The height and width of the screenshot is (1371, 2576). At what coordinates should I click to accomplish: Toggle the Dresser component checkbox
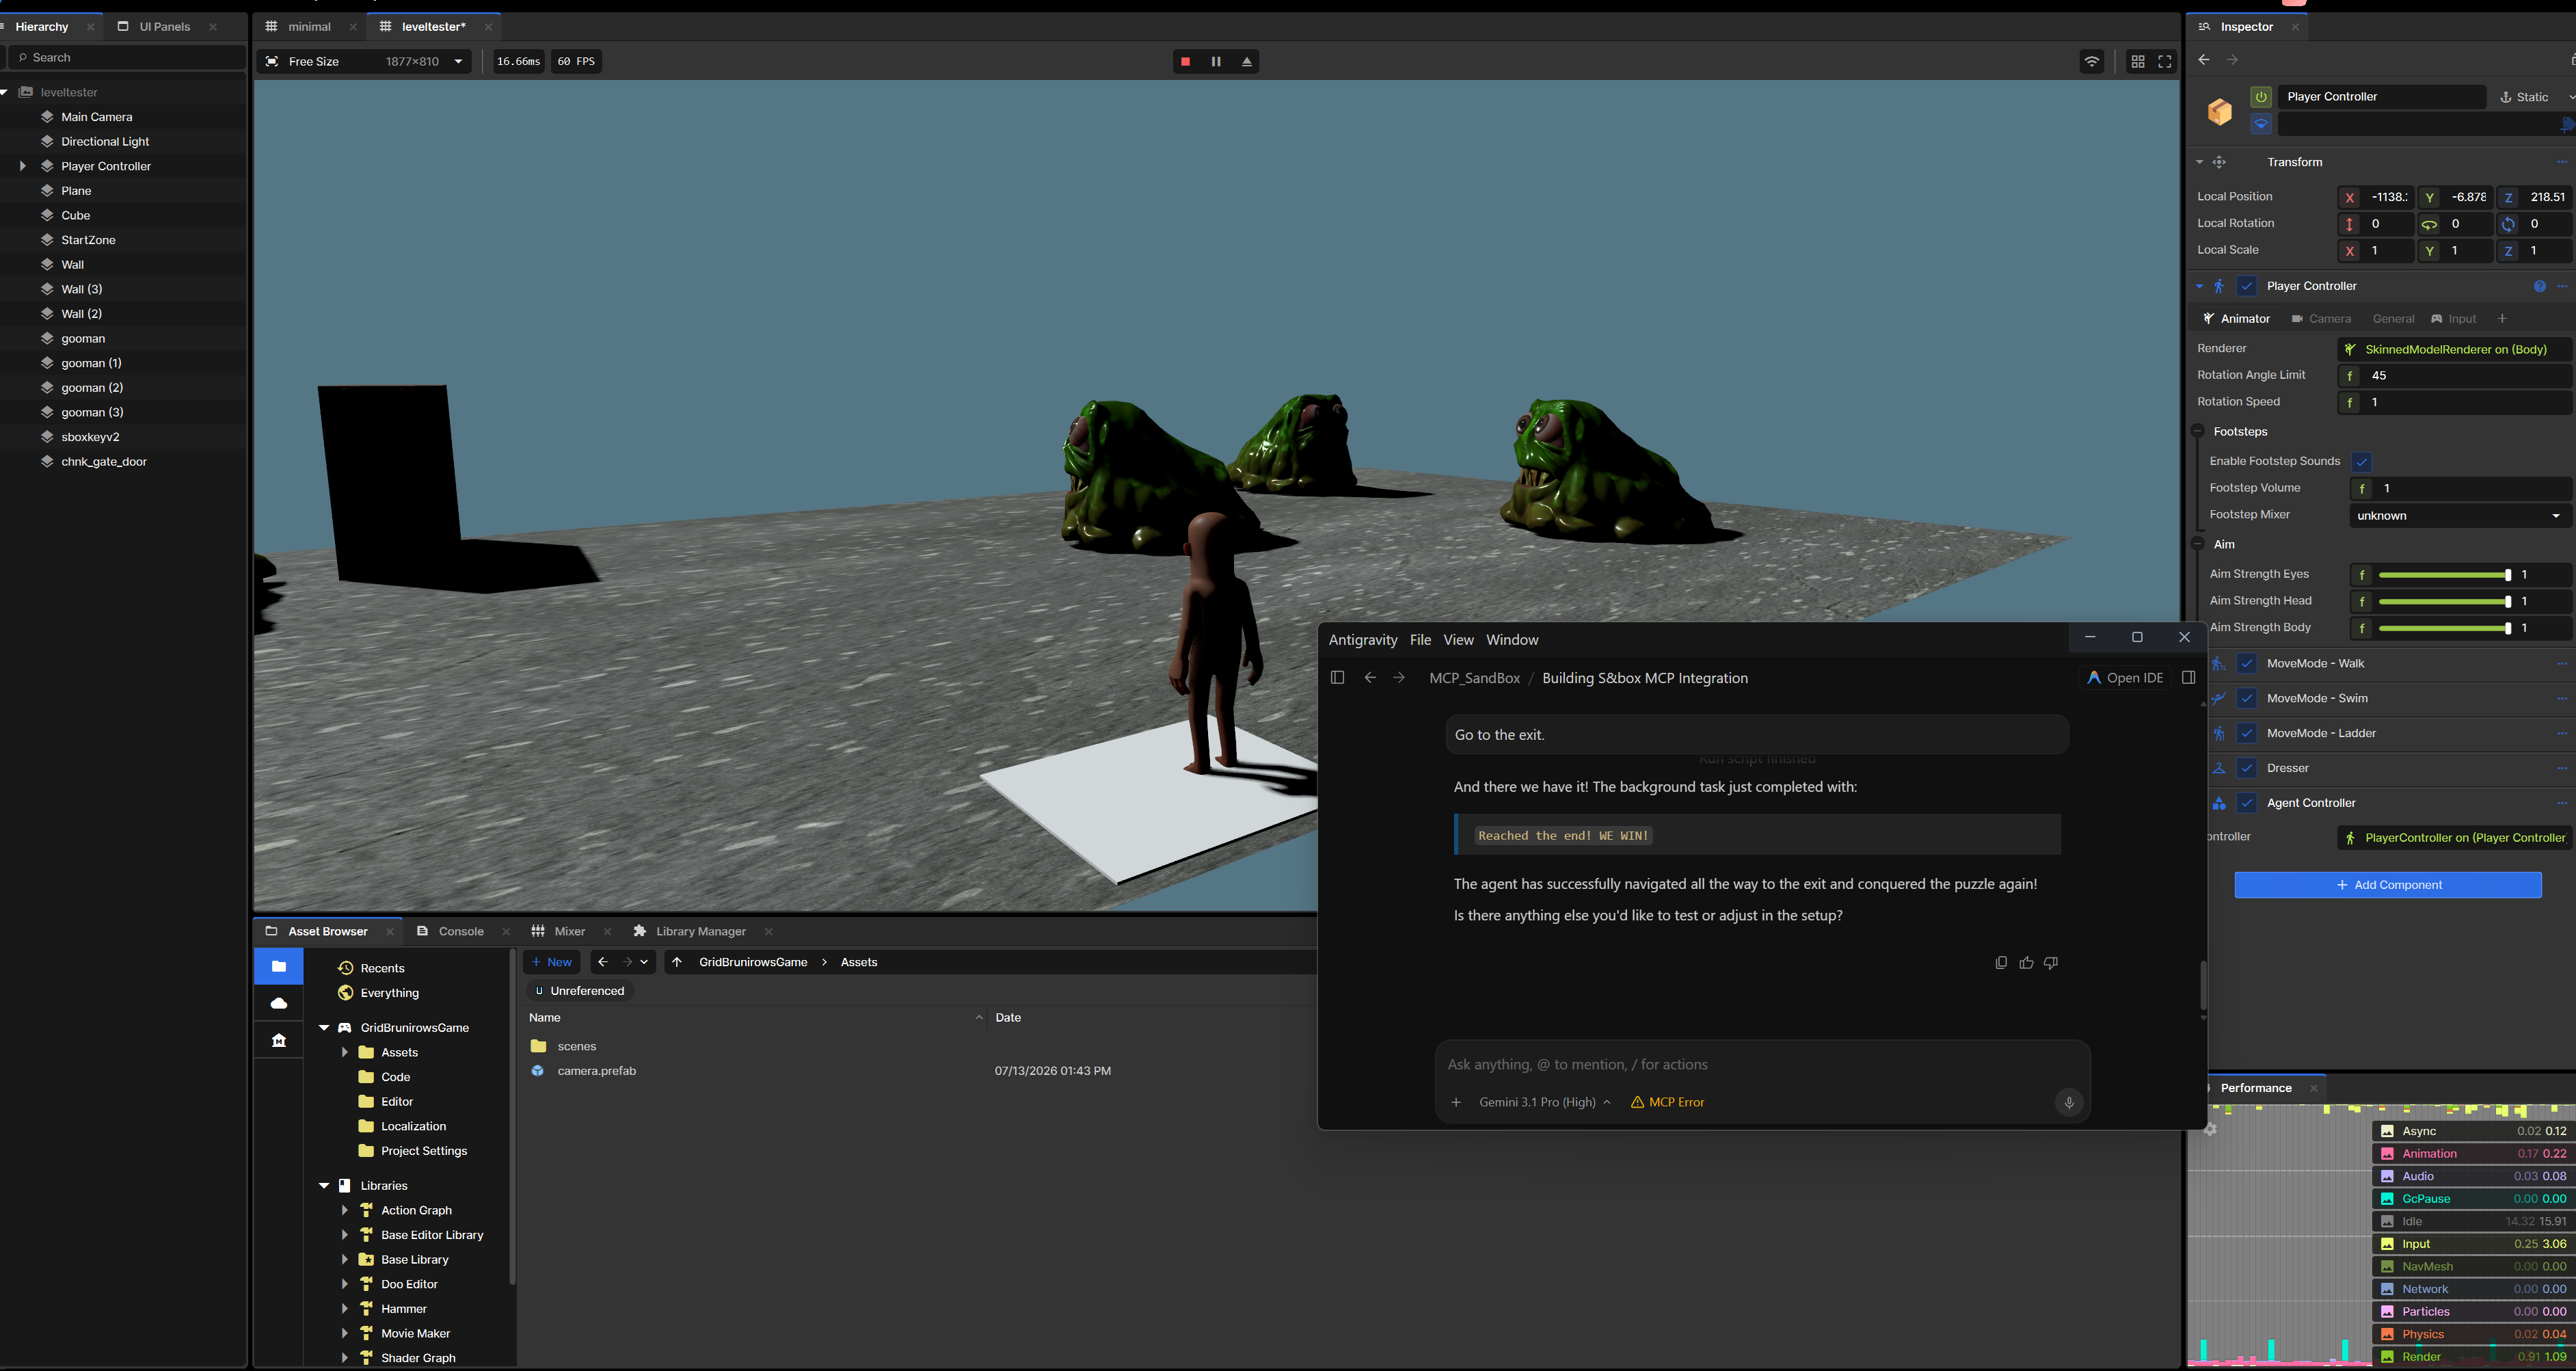2247,768
